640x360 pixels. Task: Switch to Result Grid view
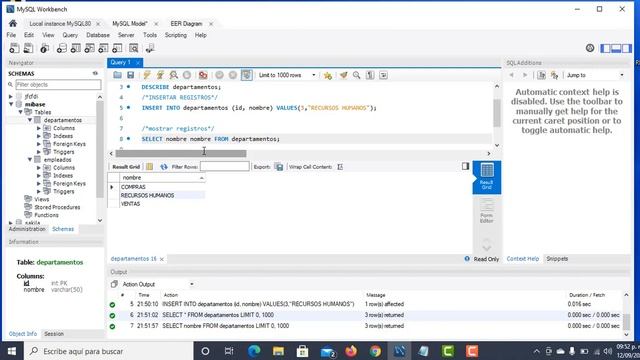click(x=487, y=177)
